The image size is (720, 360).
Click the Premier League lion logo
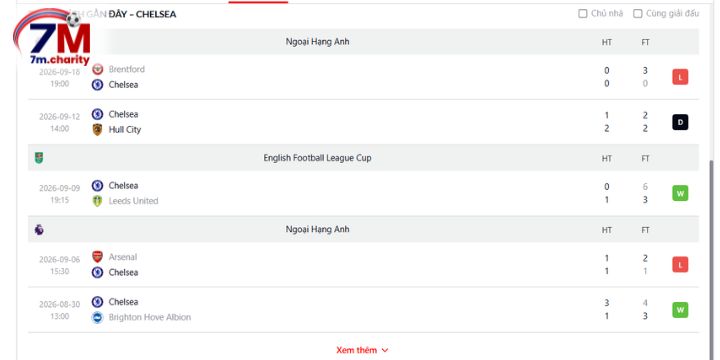click(x=39, y=230)
